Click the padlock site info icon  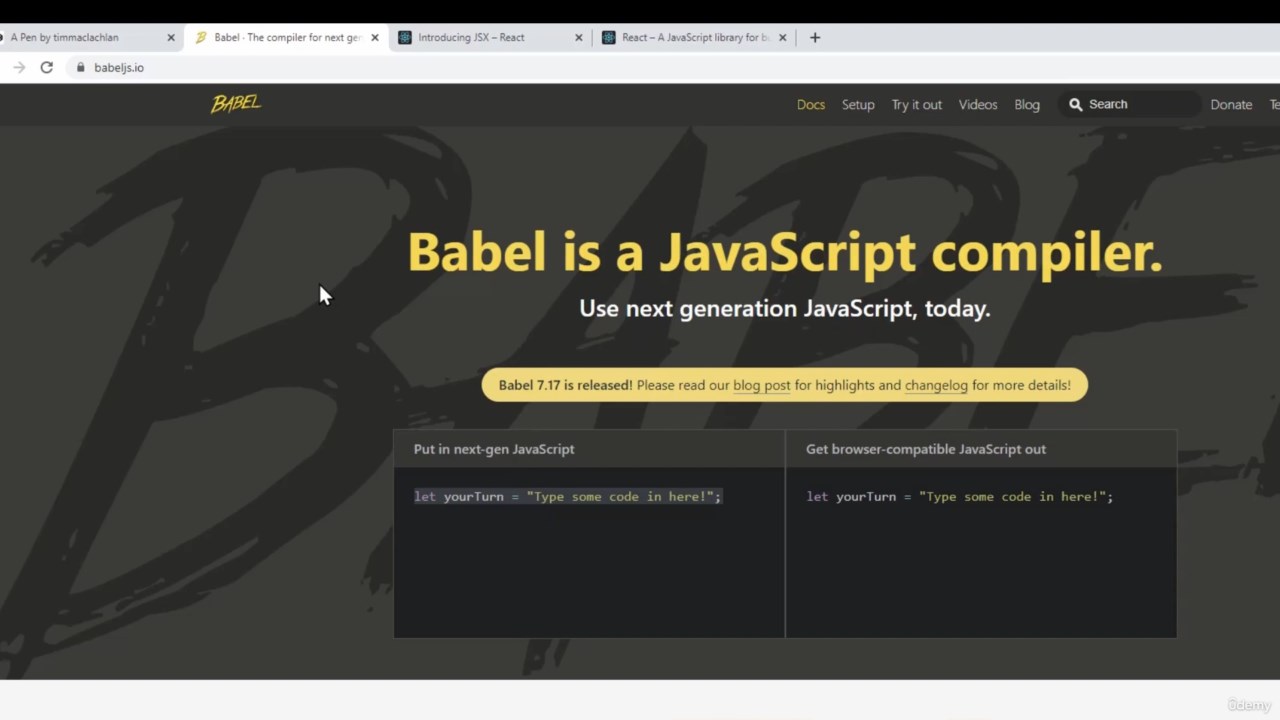point(81,67)
